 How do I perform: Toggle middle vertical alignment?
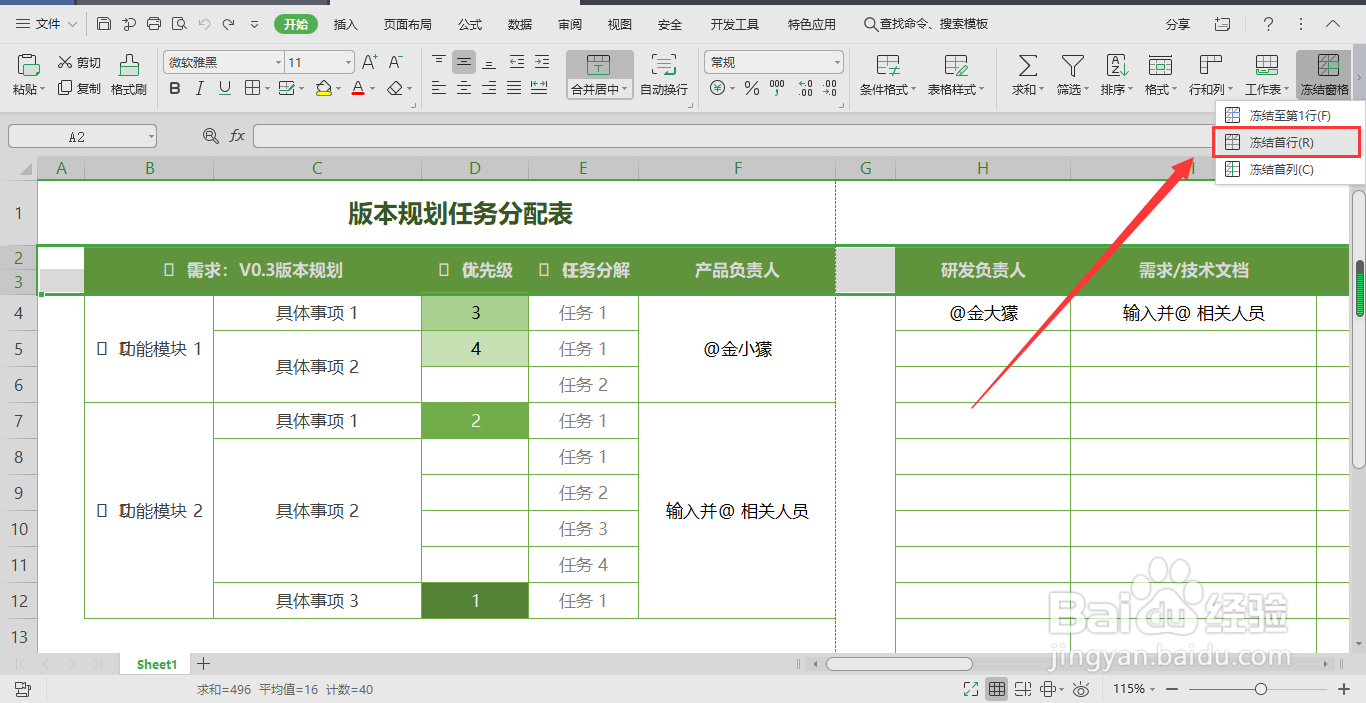click(x=463, y=62)
